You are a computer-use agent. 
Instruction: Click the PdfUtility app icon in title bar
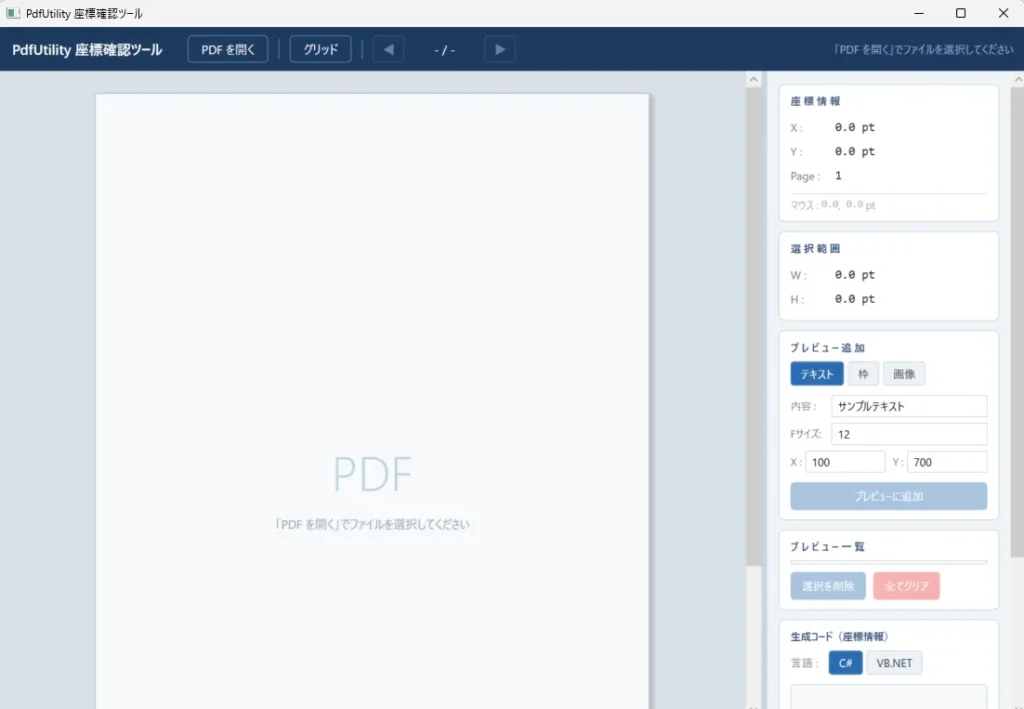tap(13, 13)
